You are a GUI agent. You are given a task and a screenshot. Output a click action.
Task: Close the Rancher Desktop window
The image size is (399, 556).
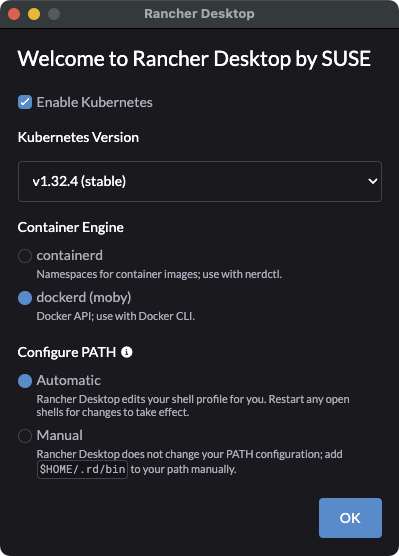(14, 14)
